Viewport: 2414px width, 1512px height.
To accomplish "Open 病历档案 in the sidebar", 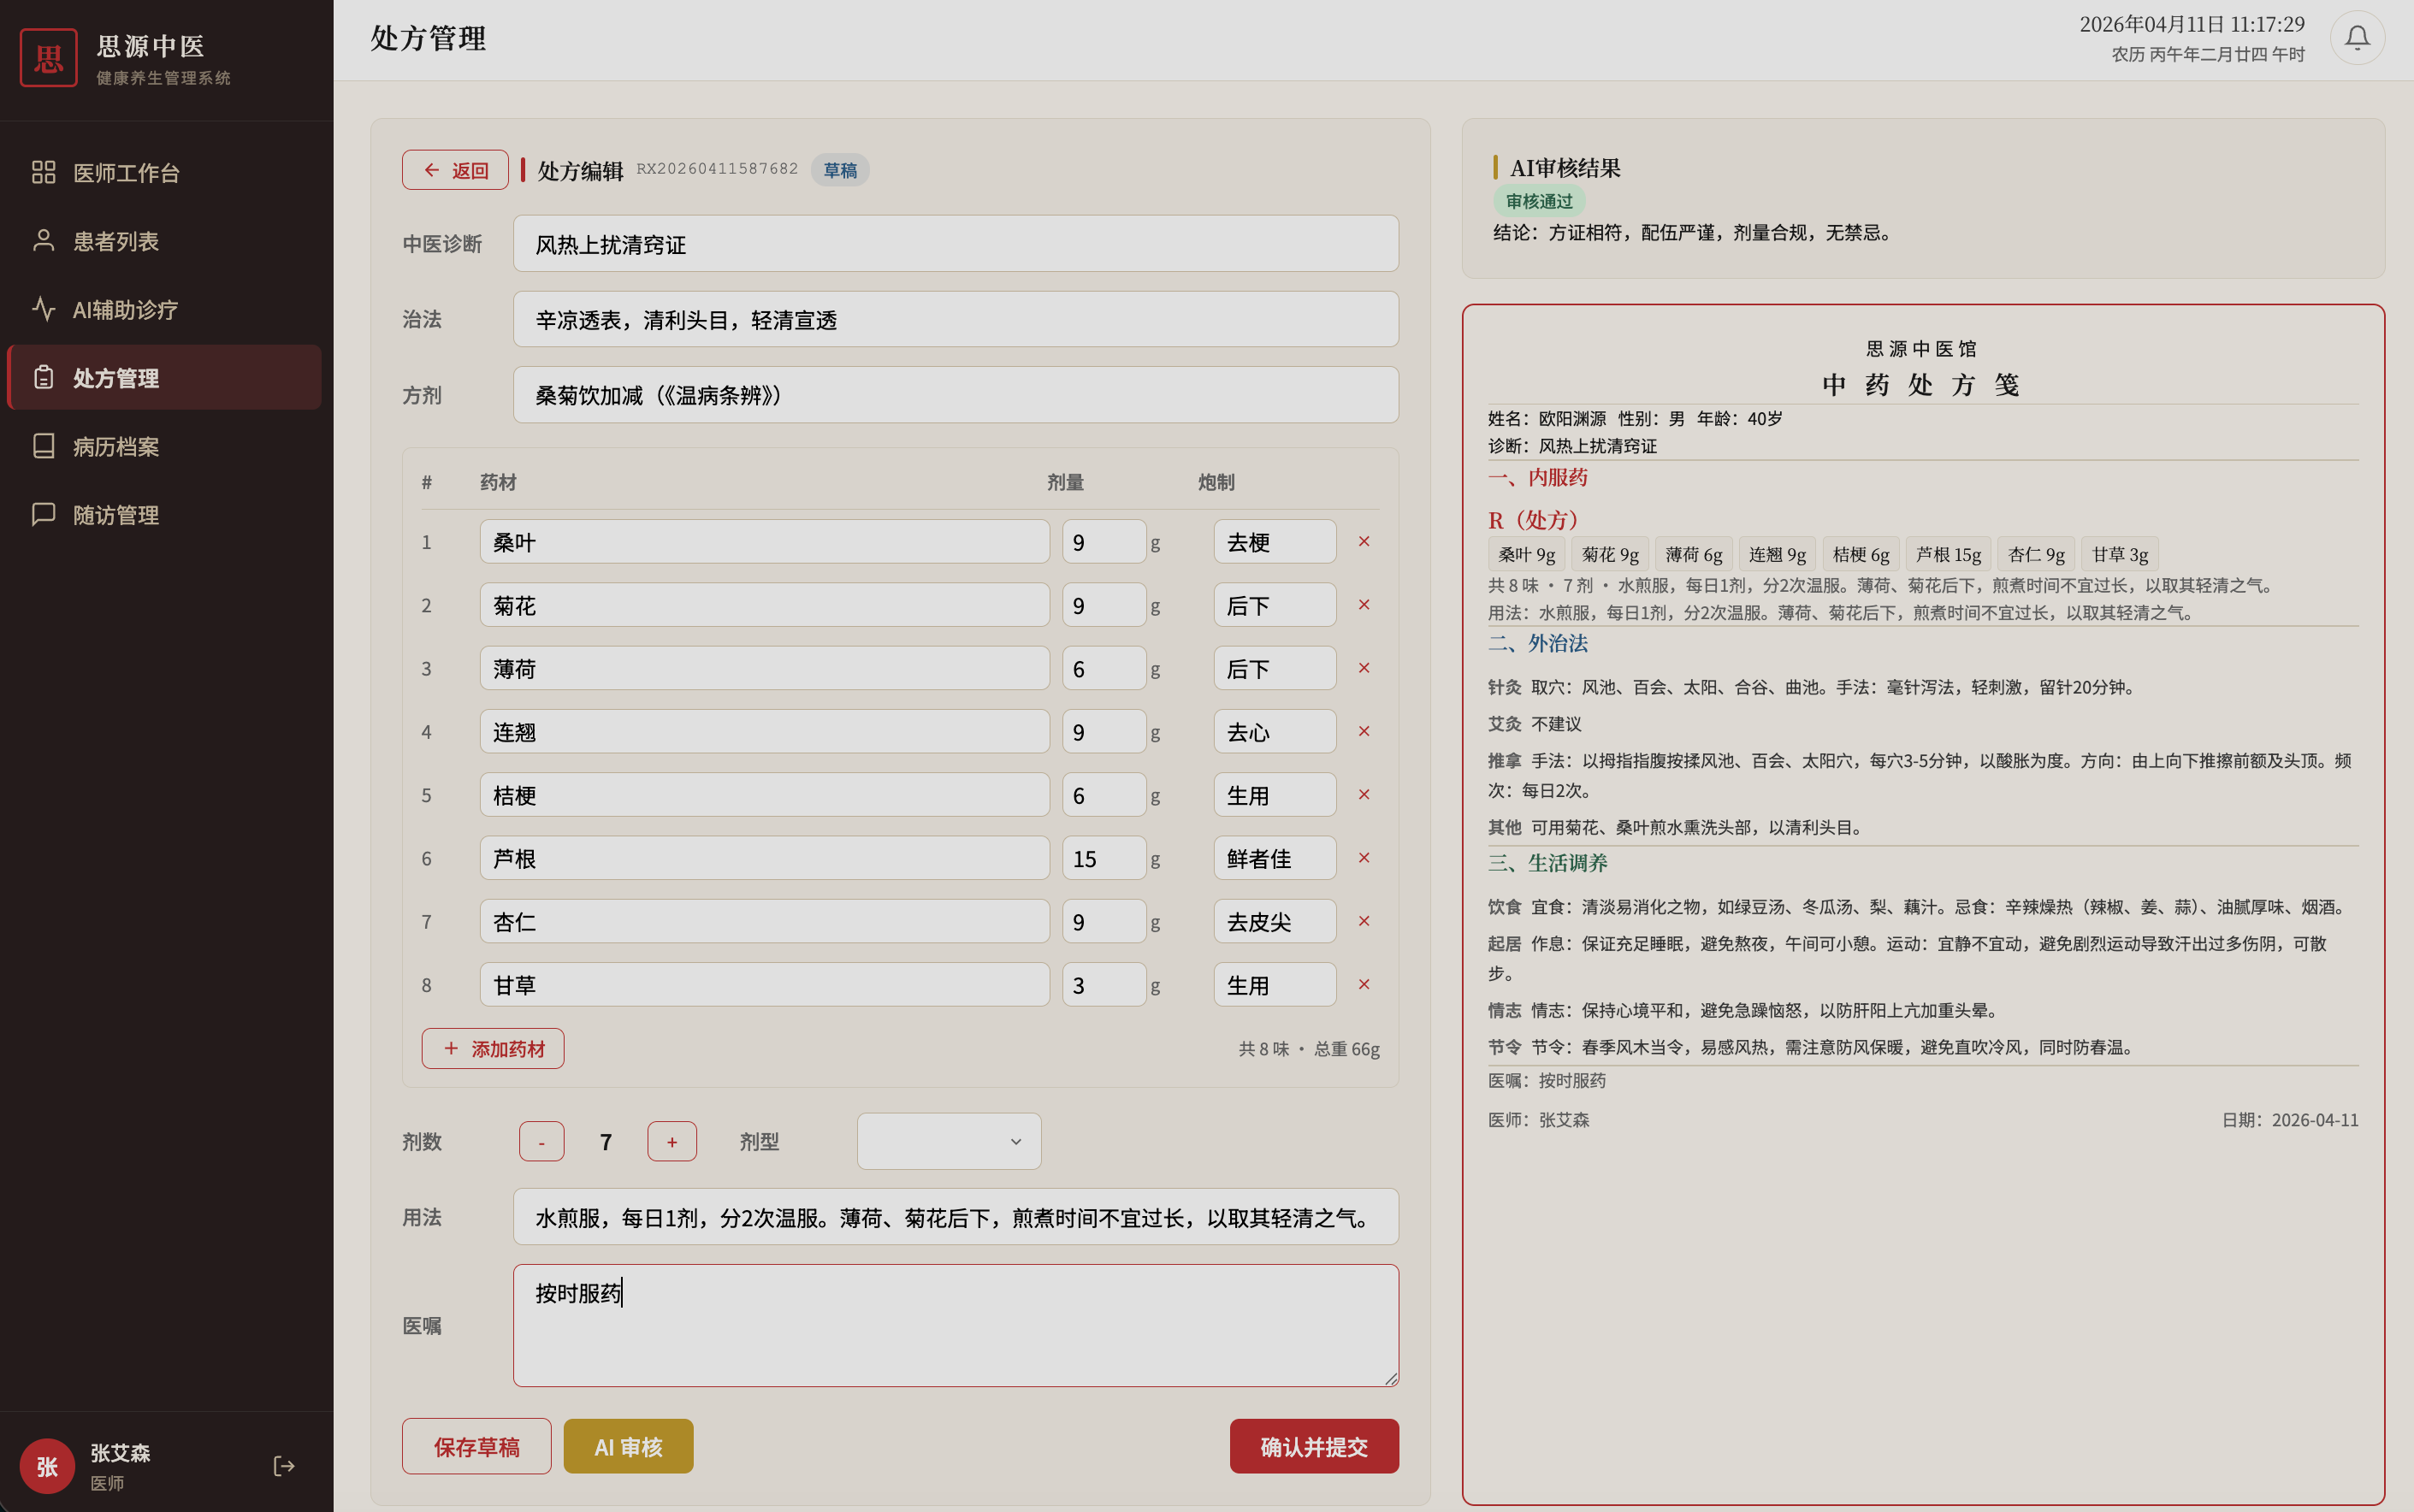I will tap(116, 447).
